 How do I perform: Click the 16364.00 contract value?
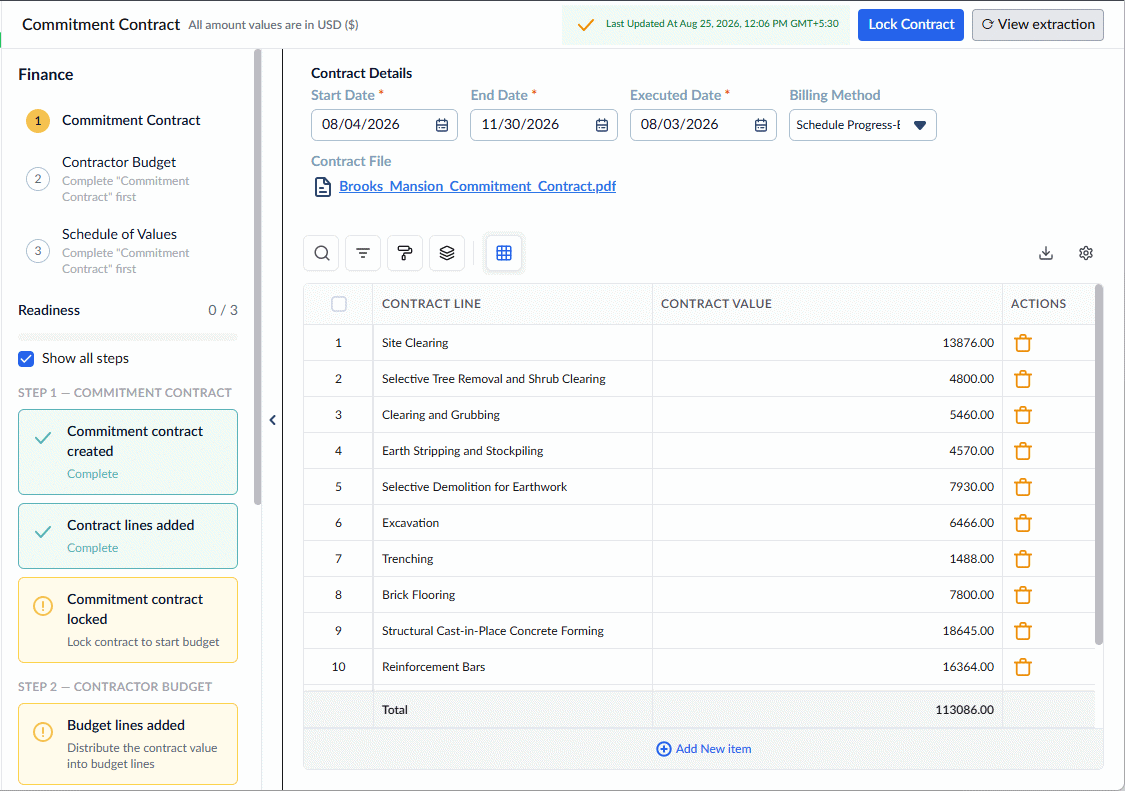tap(968, 667)
